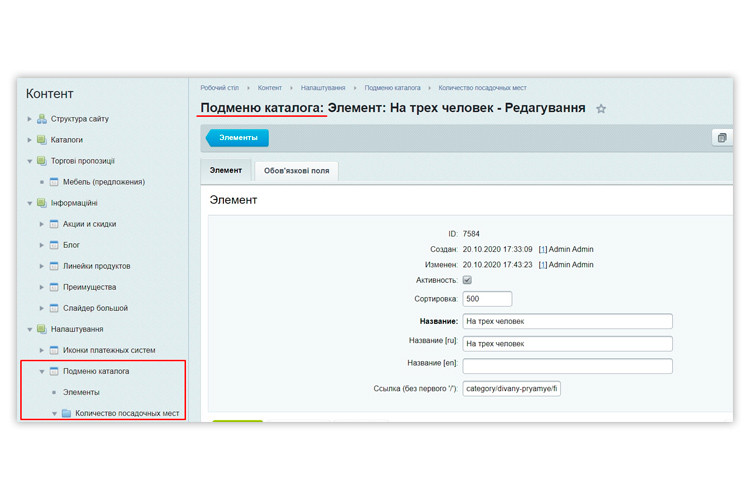Click the Блог list icon
This screenshot has height=500, width=750.
[54, 245]
